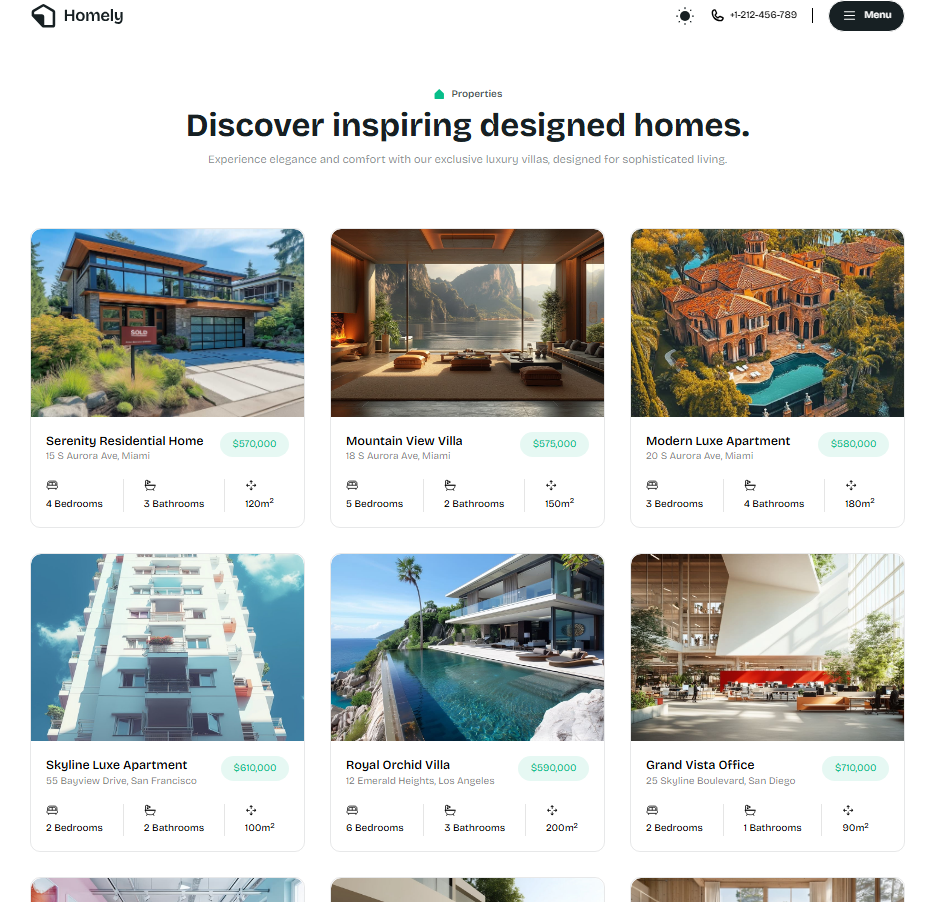Call the phone number +1-212-456-789

click(763, 16)
